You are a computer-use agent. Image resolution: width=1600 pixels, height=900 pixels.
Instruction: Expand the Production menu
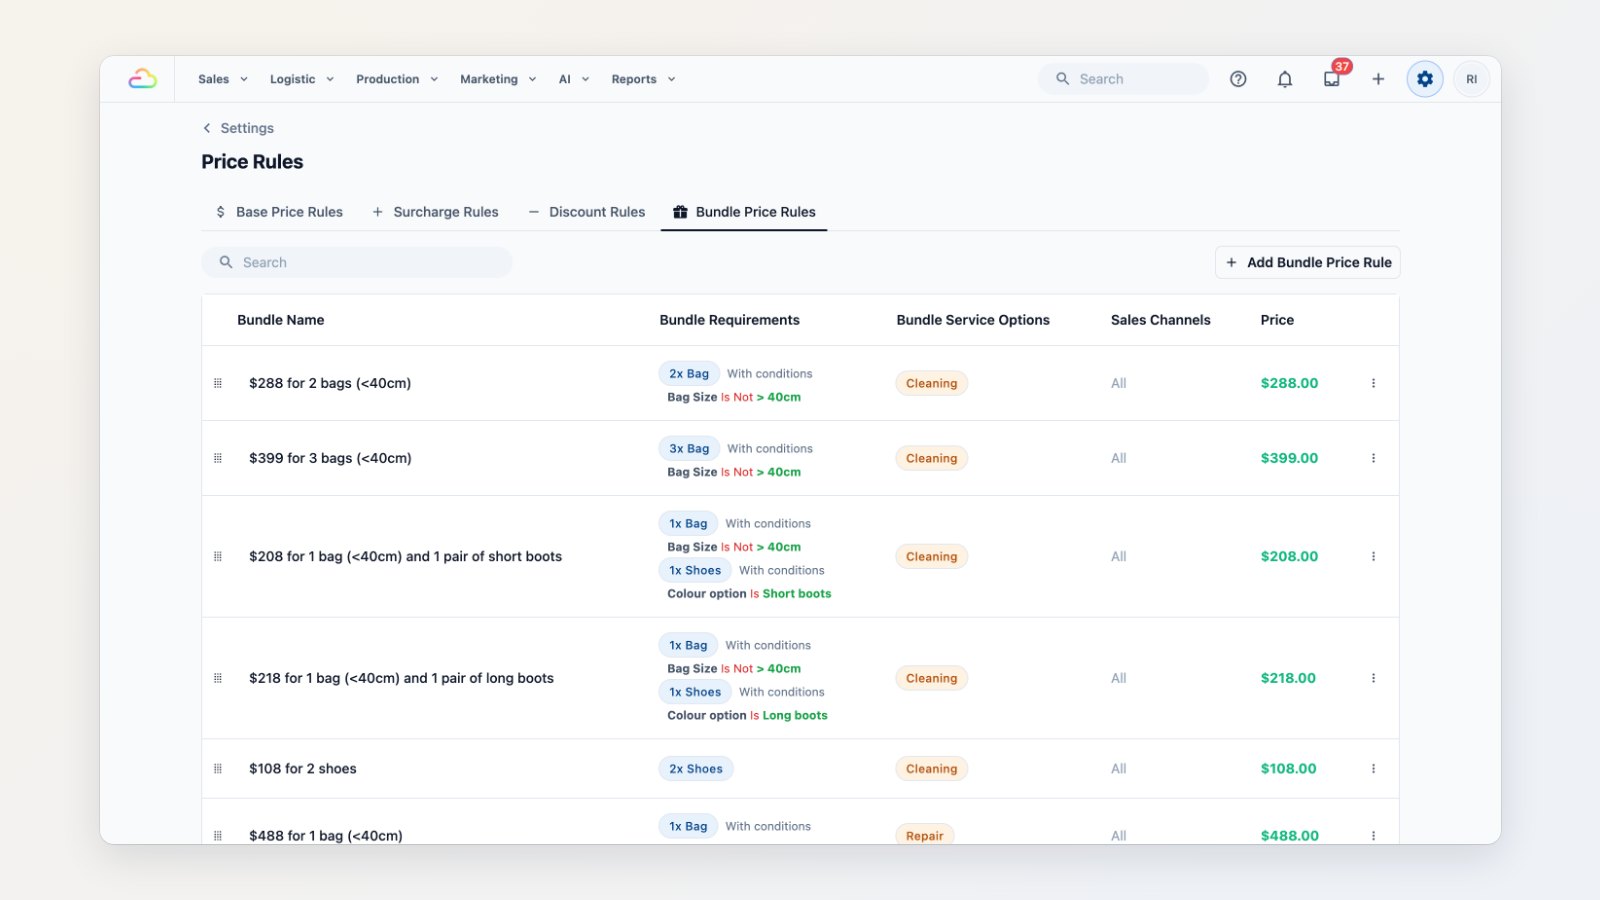tap(397, 79)
